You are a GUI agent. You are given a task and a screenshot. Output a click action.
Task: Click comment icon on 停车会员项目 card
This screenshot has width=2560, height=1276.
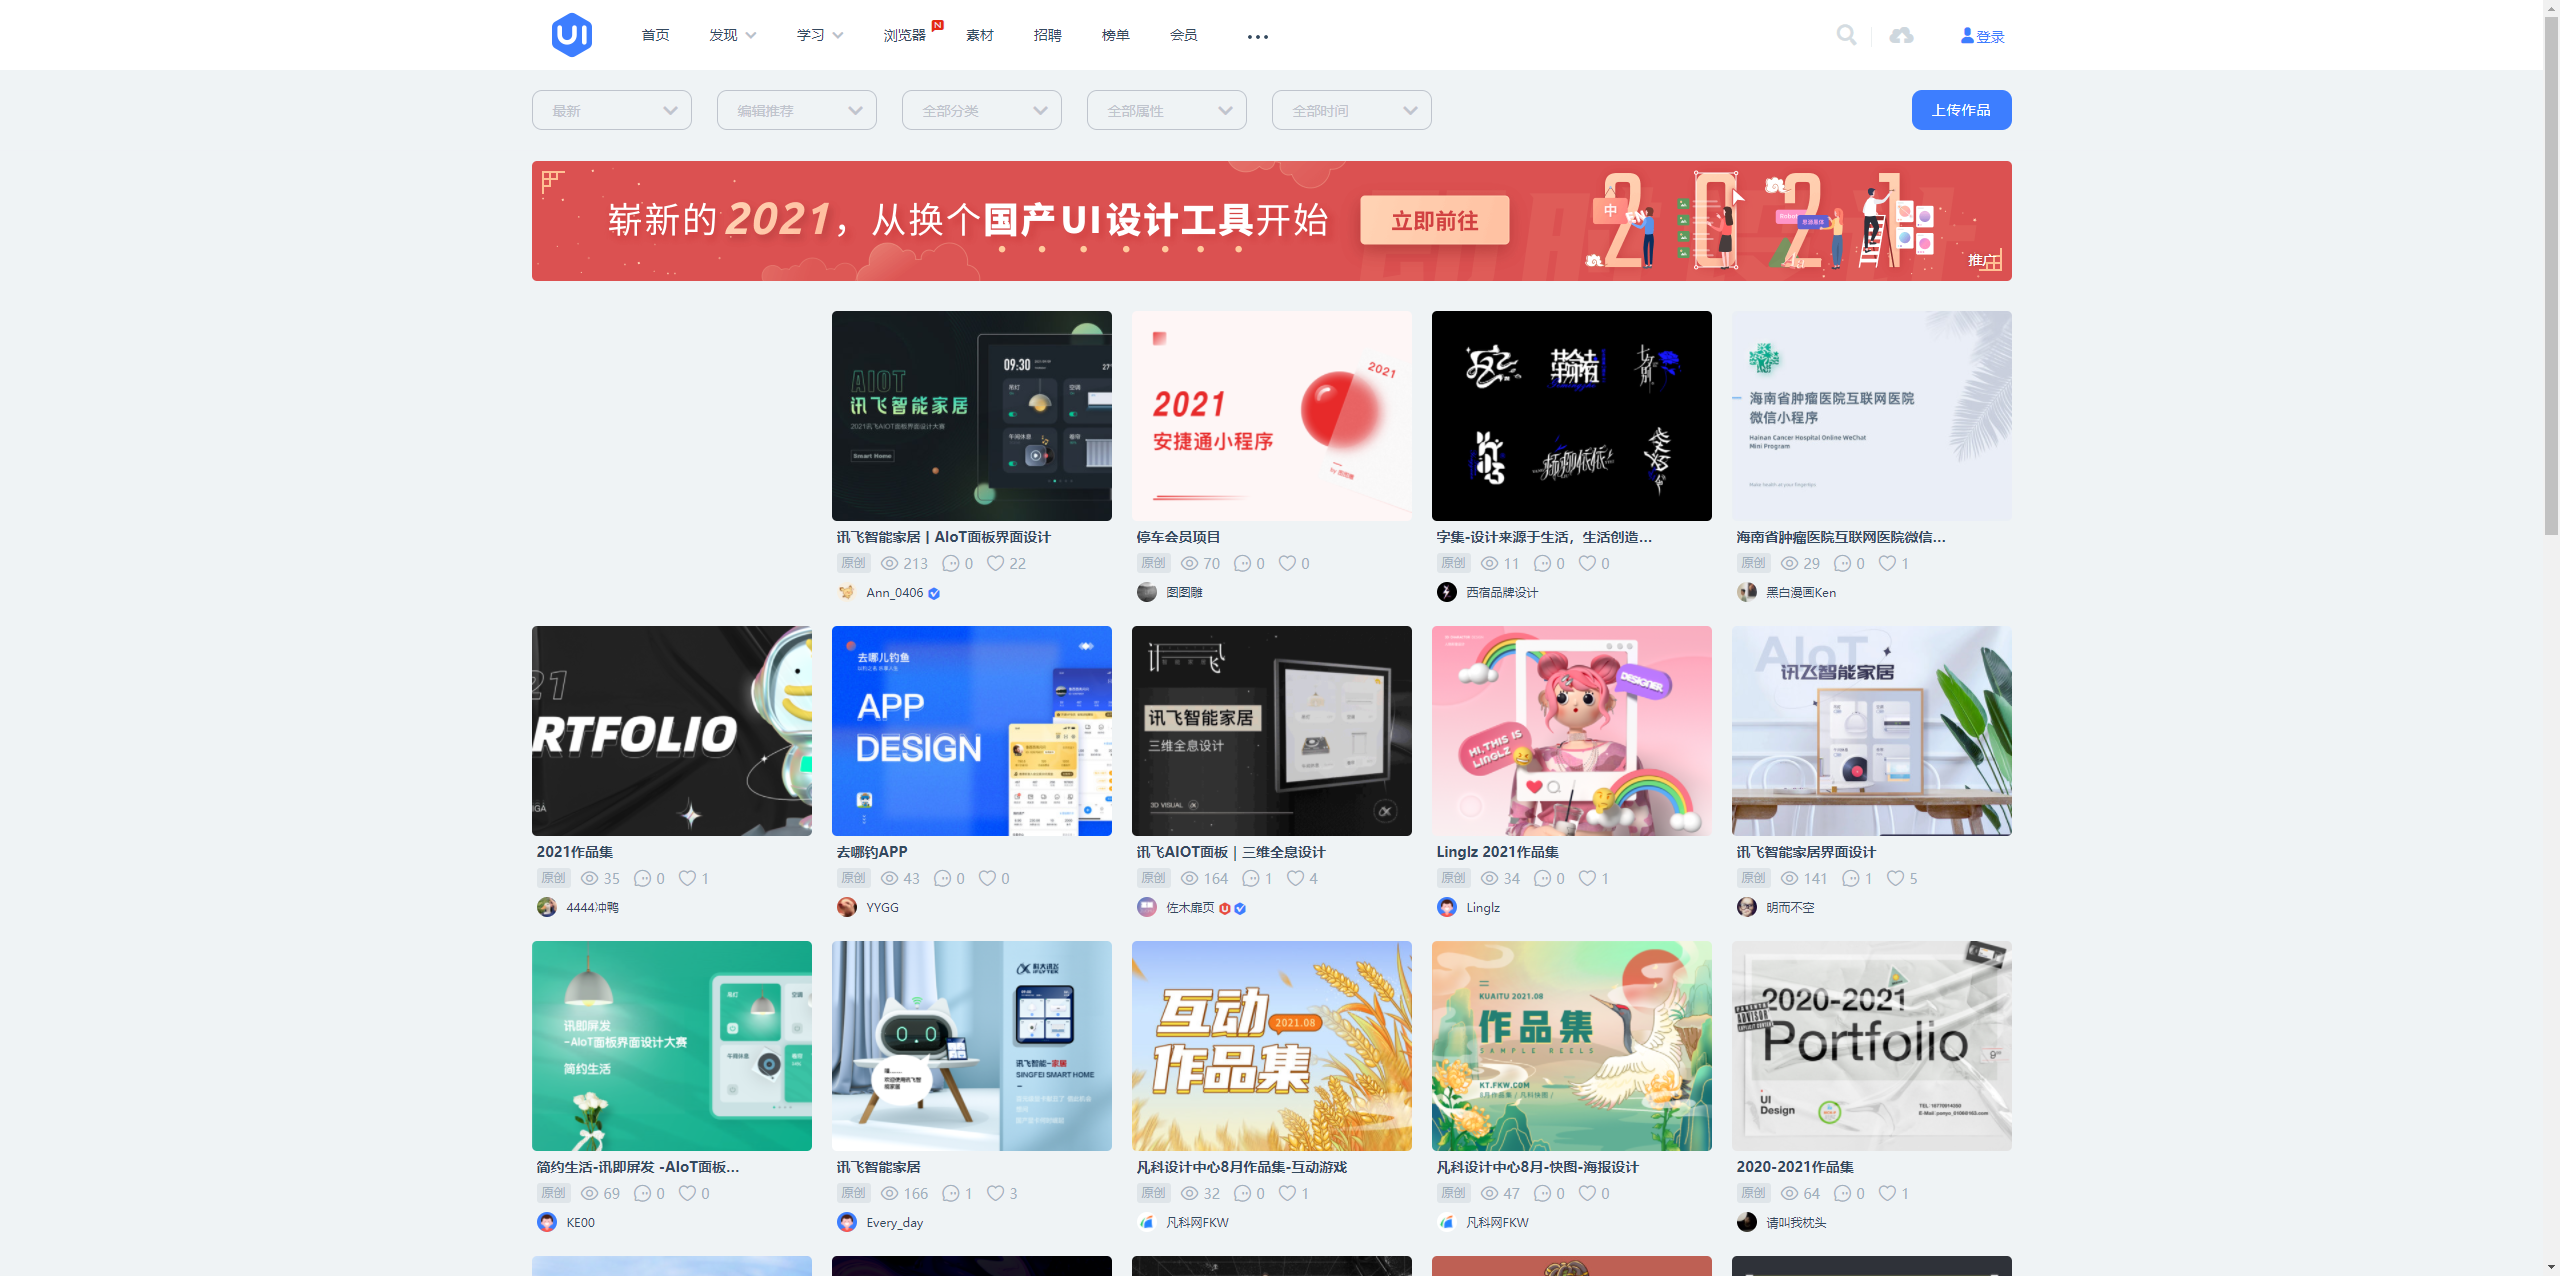pyautogui.click(x=1242, y=563)
